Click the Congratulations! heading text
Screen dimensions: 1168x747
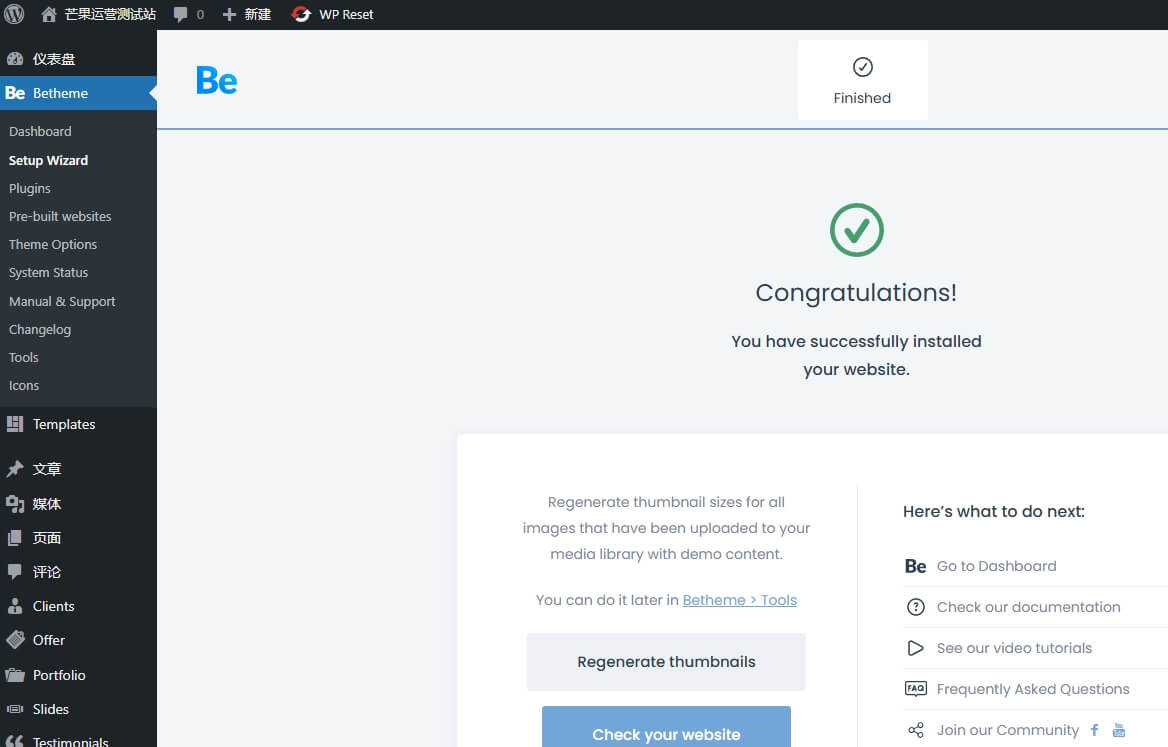(x=856, y=293)
